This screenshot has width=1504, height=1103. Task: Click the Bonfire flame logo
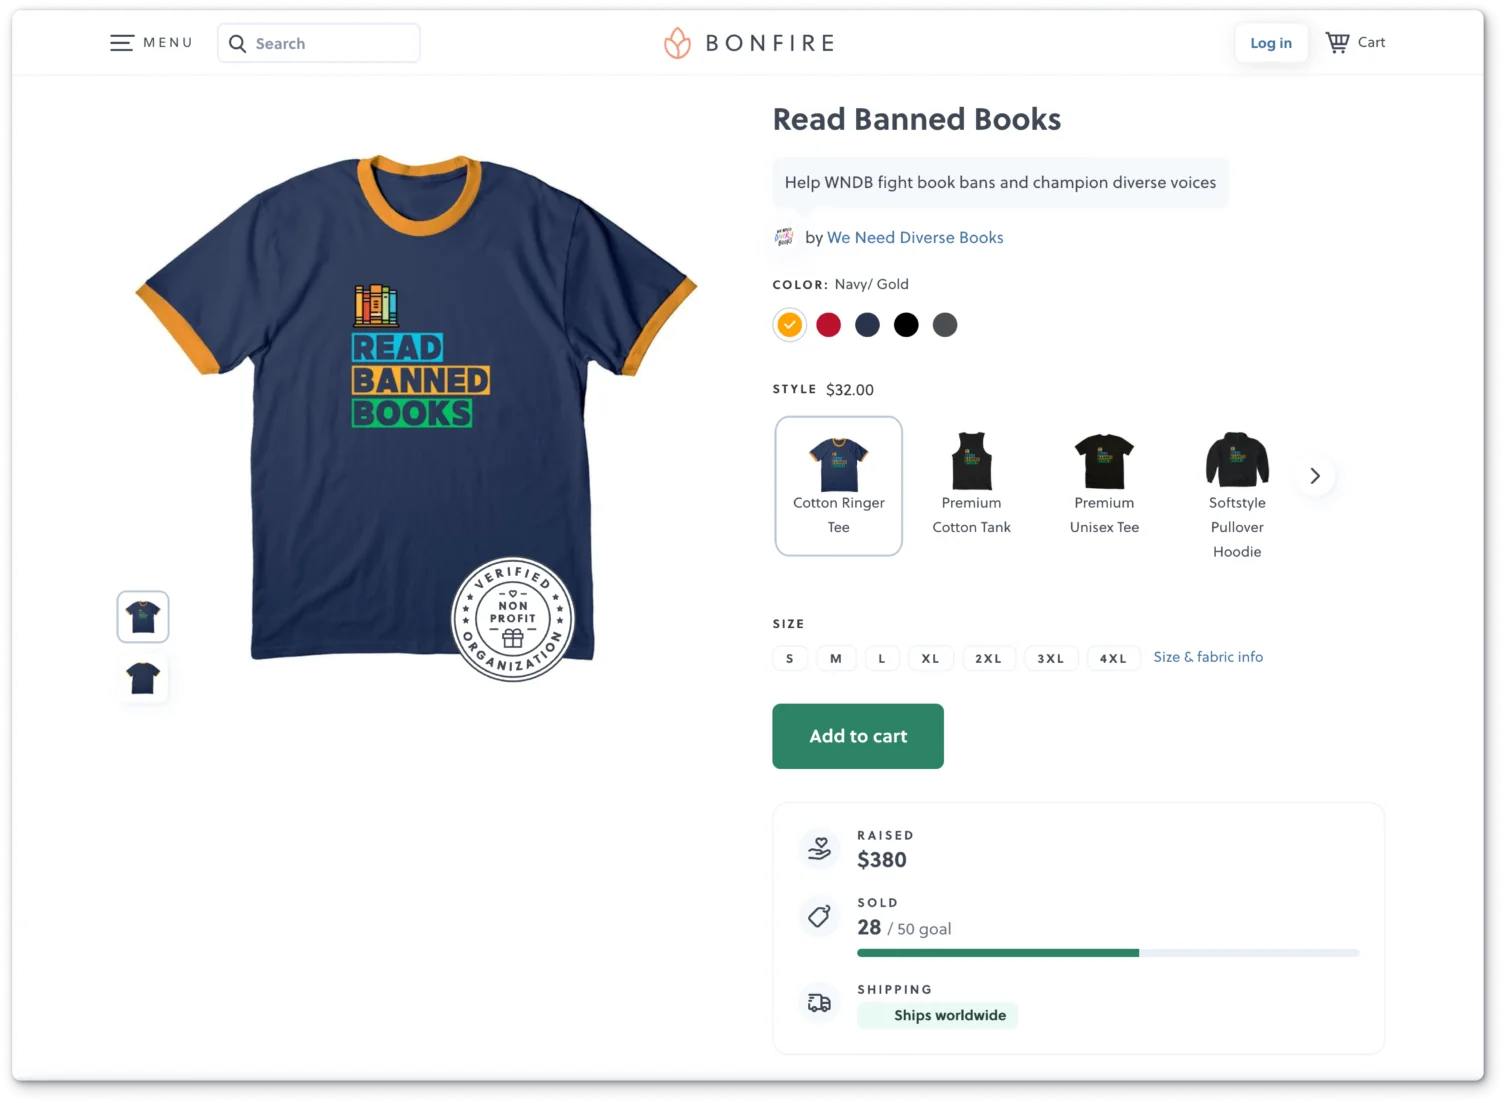coord(677,43)
